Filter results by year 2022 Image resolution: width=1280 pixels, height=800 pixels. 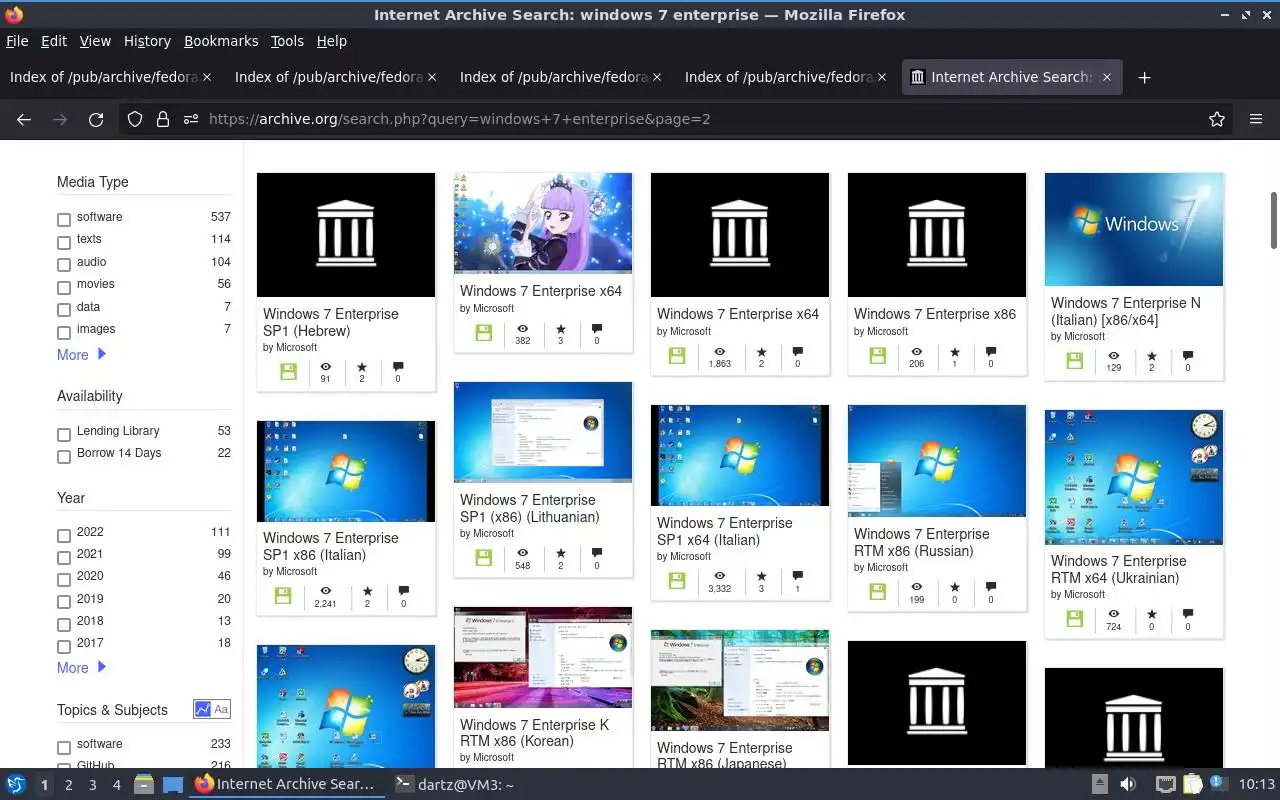pyautogui.click(x=64, y=535)
